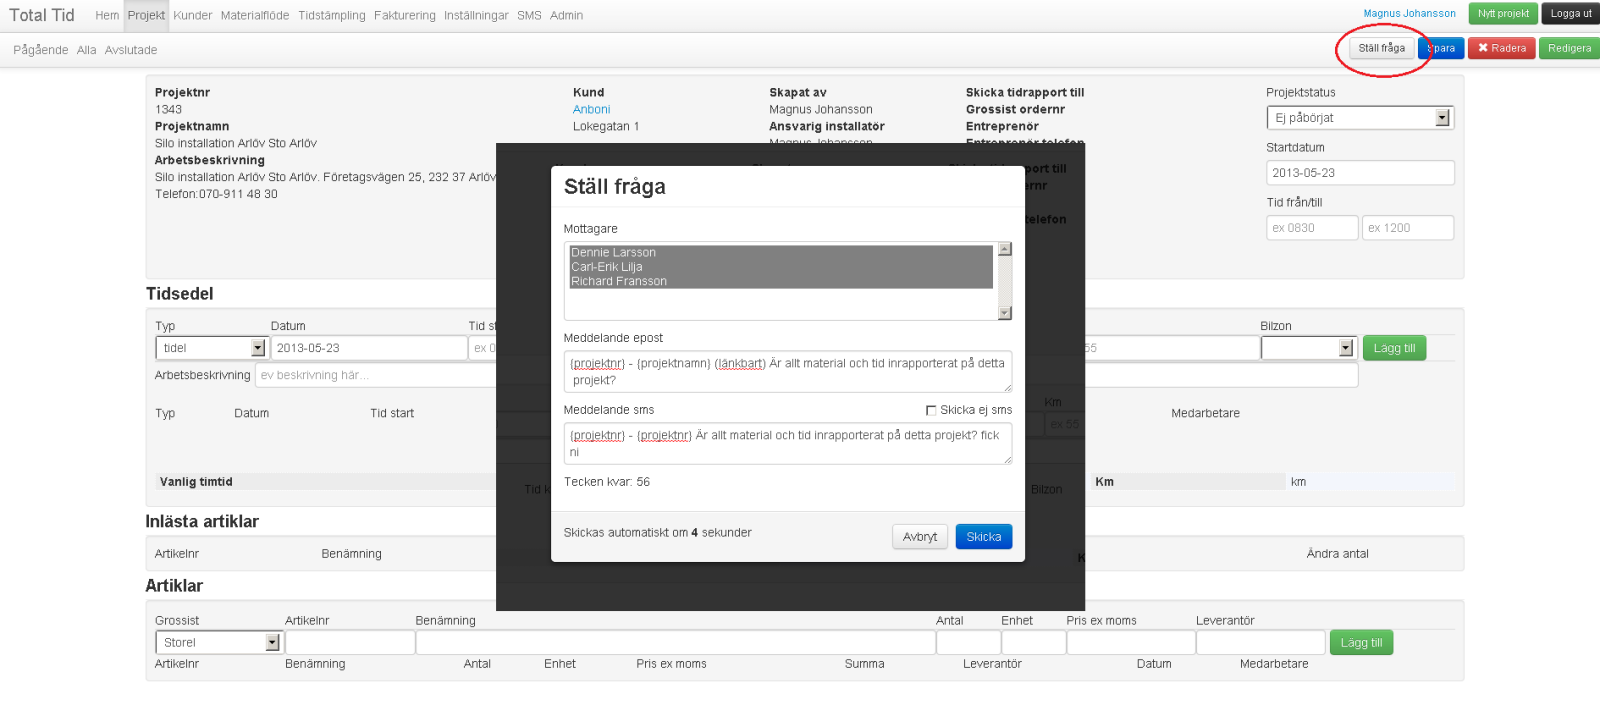The image size is (1600, 705).
Task: Click the Startdatum date field
Action: click(1359, 173)
